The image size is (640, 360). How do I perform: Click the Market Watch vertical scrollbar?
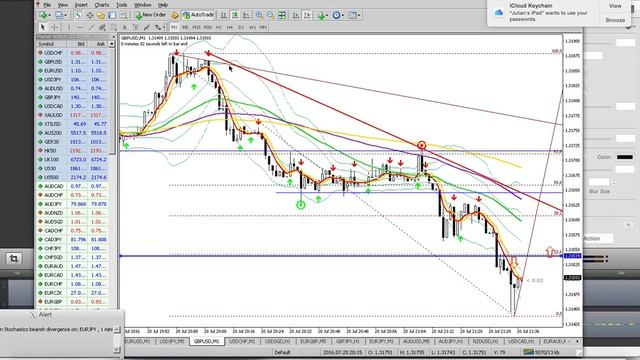point(112,98)
